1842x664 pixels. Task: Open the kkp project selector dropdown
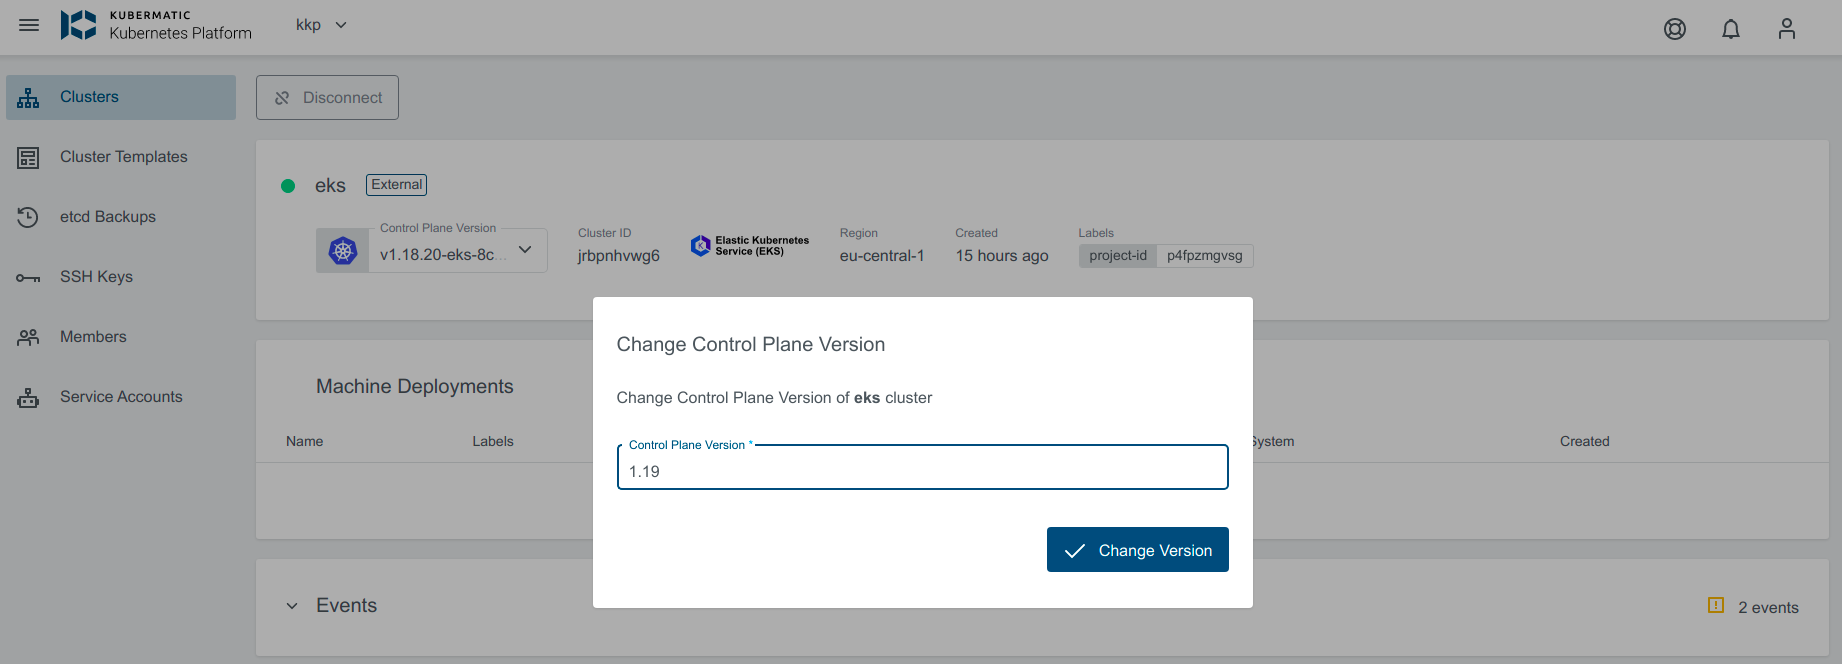[x=321, y=25]
